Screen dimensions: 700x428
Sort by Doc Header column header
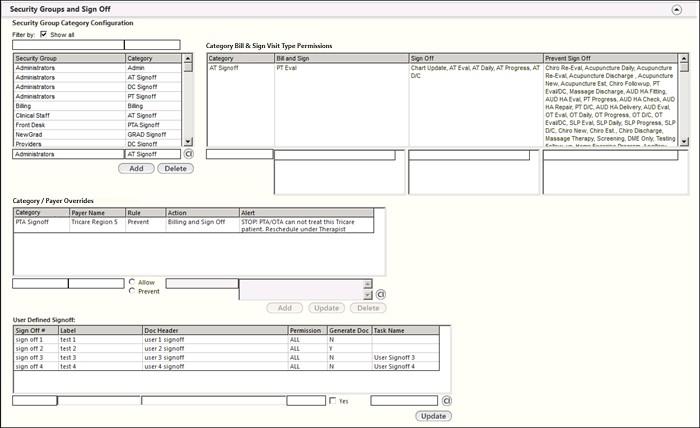215,331
